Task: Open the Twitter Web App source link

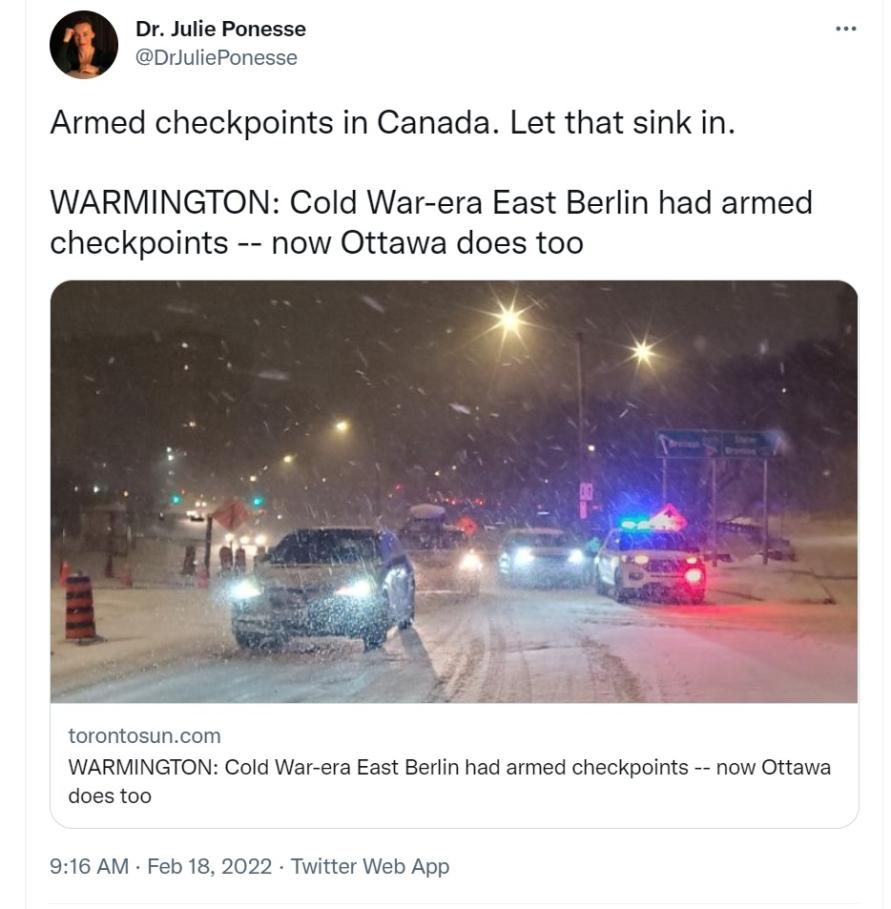Action: 370,866
